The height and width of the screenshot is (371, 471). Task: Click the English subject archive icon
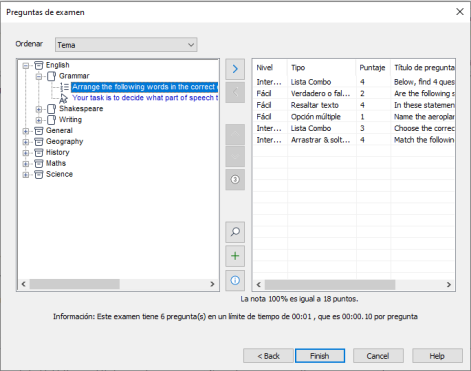pos(39,65)
